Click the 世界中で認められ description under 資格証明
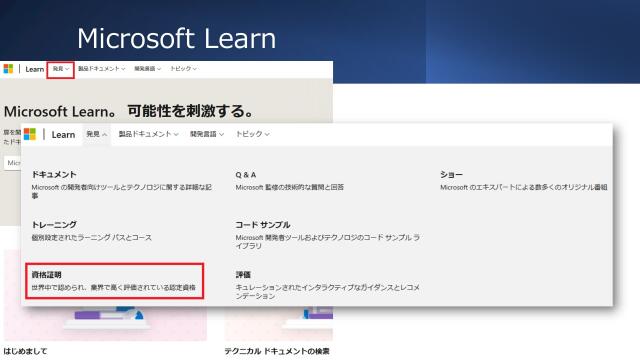 click(113, 287)
